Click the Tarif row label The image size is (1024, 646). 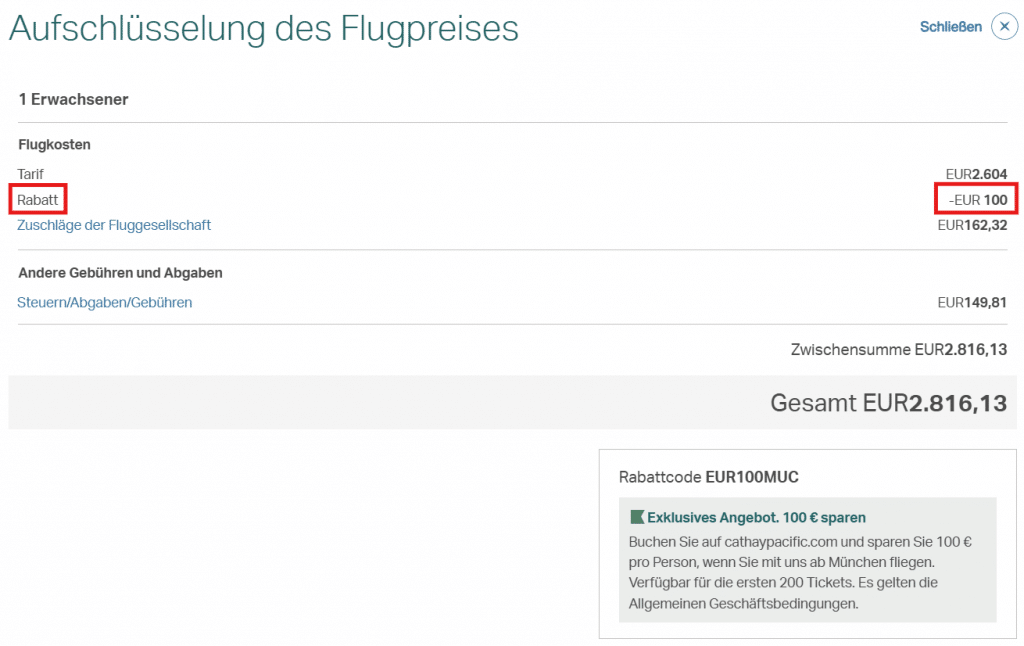tap(31, 174)
